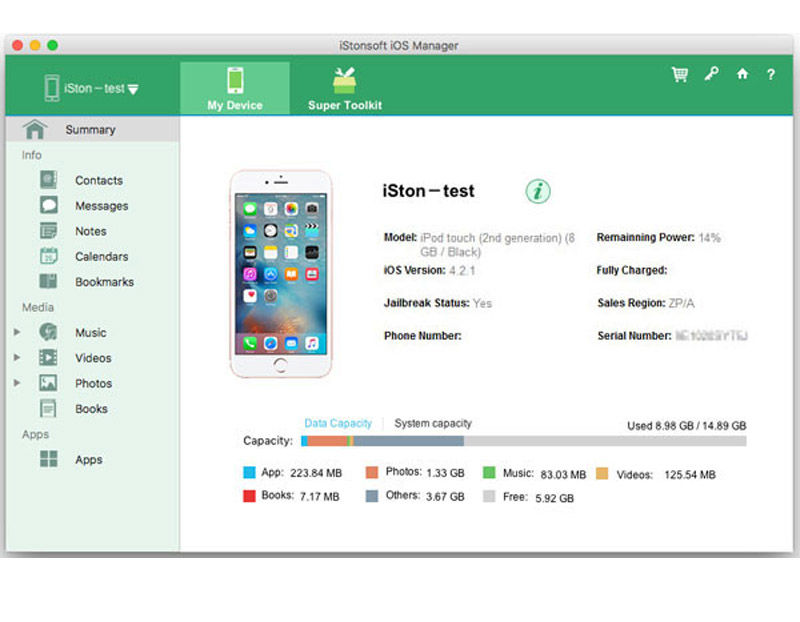The width and height of the screenshot is (800, 622).
Task: Click the gray Free color swatch
Action: (x=489, y=496)
